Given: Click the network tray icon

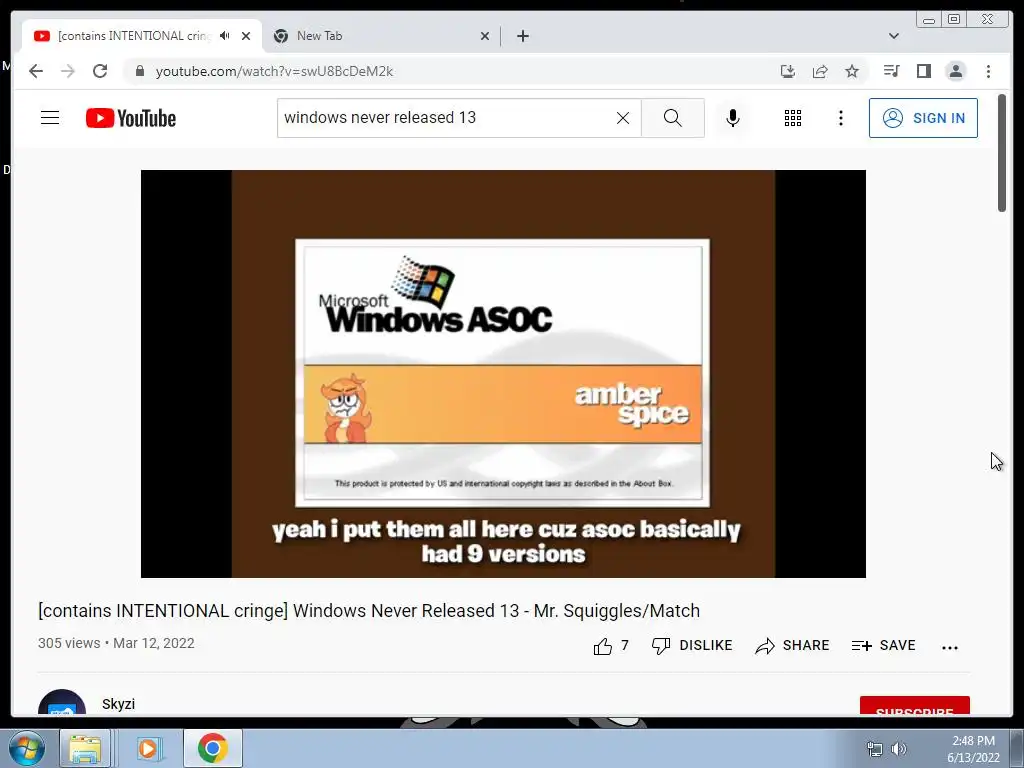Looking at the screenshot, I should pyautogui.click(x=874, y=749).
